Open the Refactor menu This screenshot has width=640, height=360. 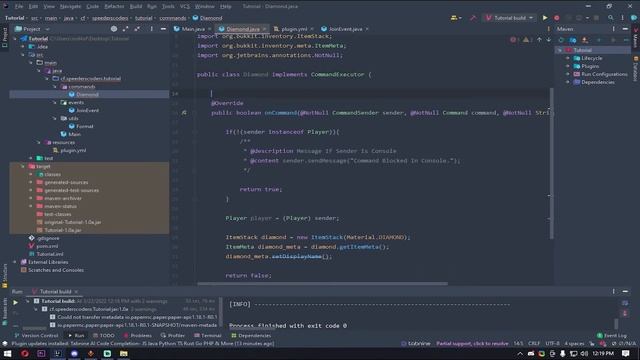click(114, 7)
